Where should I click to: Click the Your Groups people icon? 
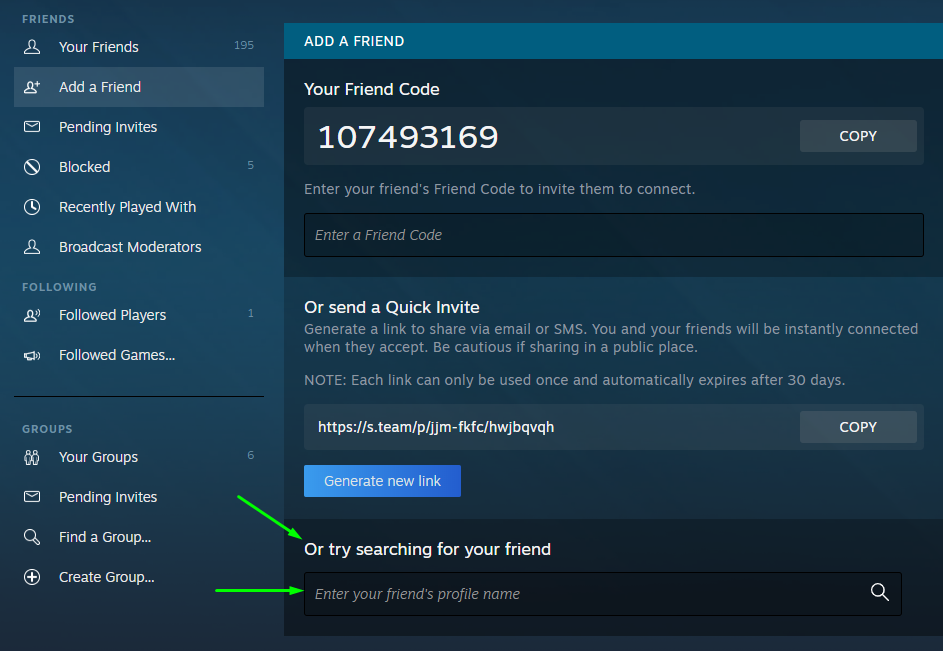(32, 457)
